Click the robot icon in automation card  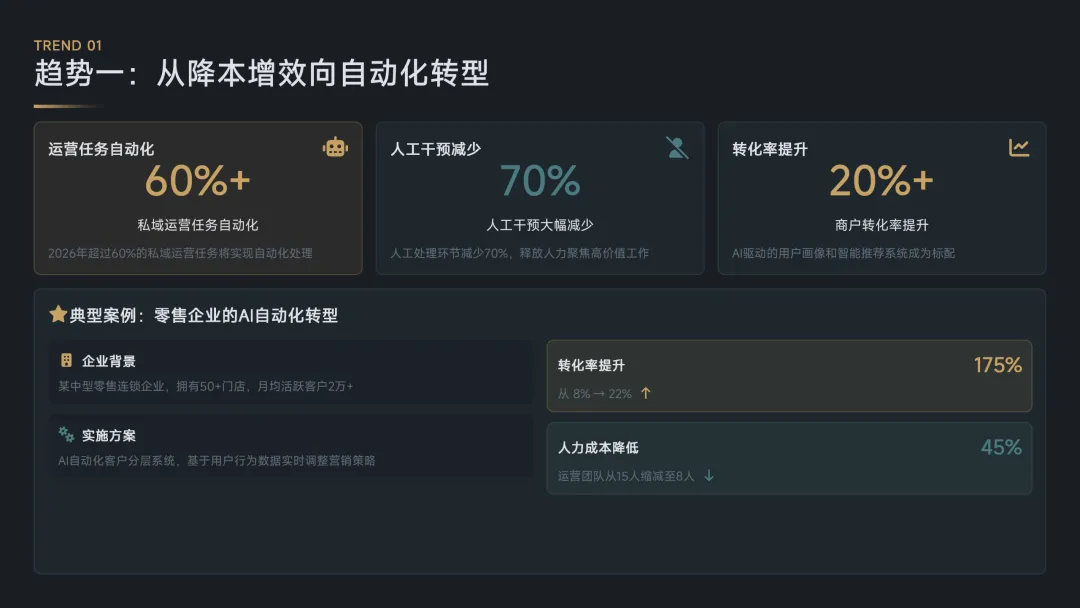coord(335,148)
